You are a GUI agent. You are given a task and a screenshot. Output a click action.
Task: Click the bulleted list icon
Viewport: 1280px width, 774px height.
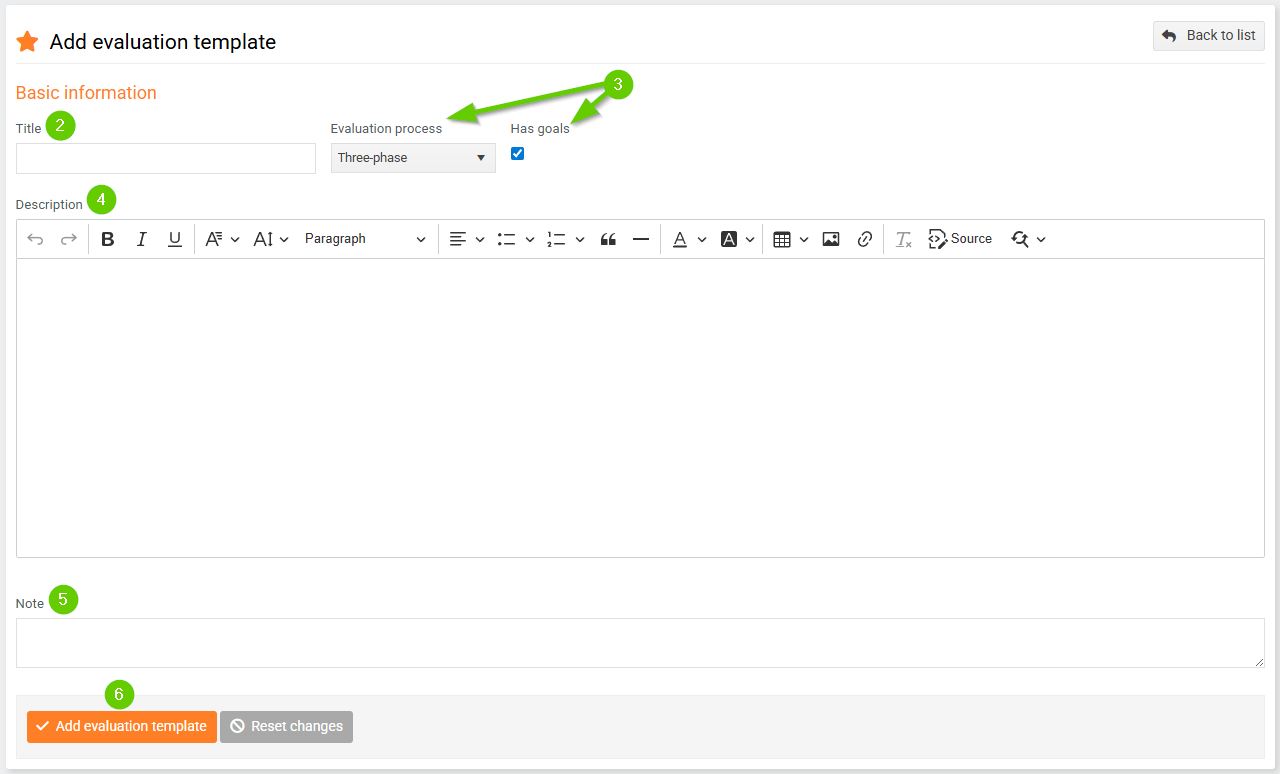(x=507, y=239)
